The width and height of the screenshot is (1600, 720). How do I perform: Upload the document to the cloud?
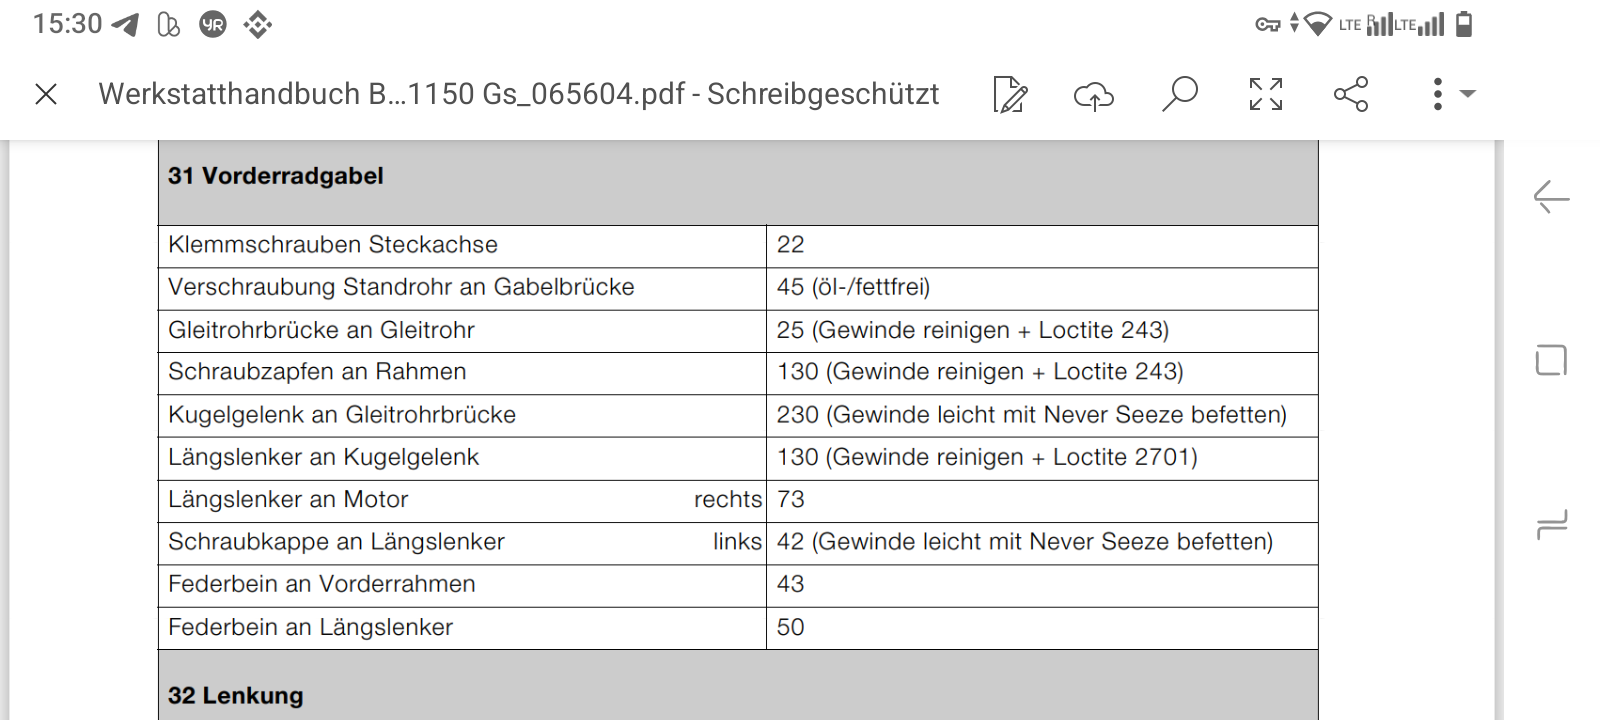[1094, 94]
